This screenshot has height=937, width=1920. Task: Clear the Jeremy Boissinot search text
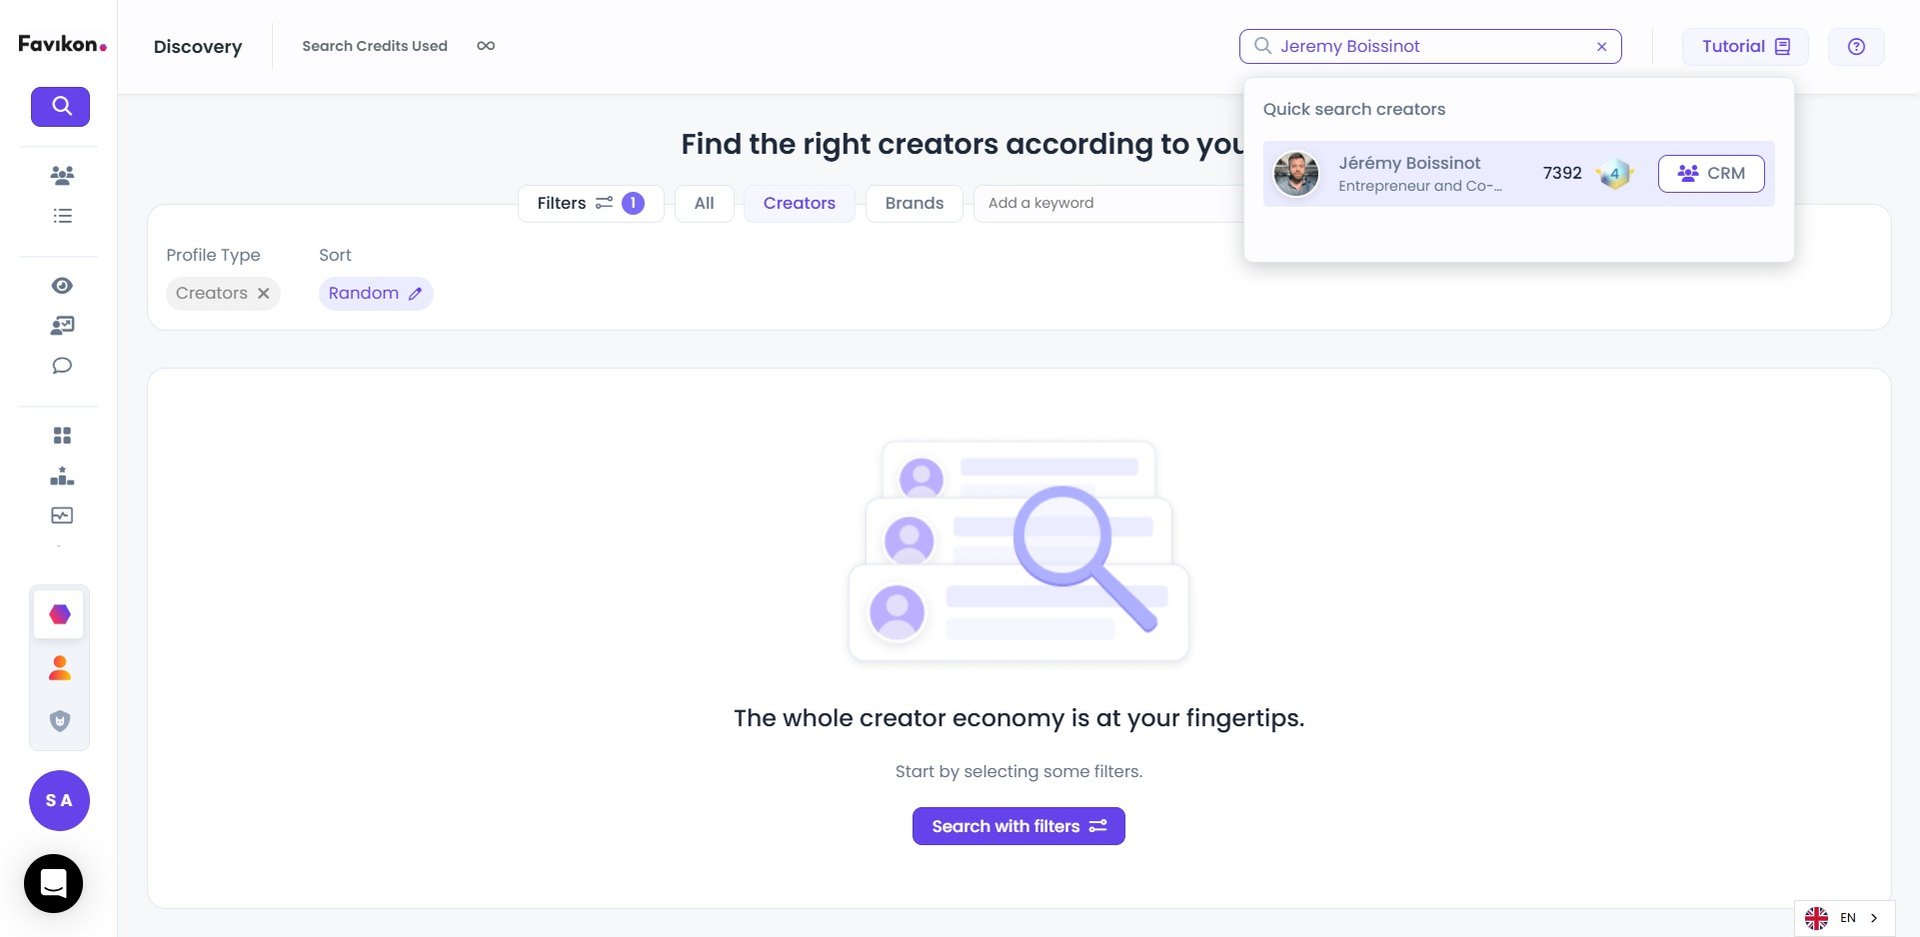coord(1601,47)
